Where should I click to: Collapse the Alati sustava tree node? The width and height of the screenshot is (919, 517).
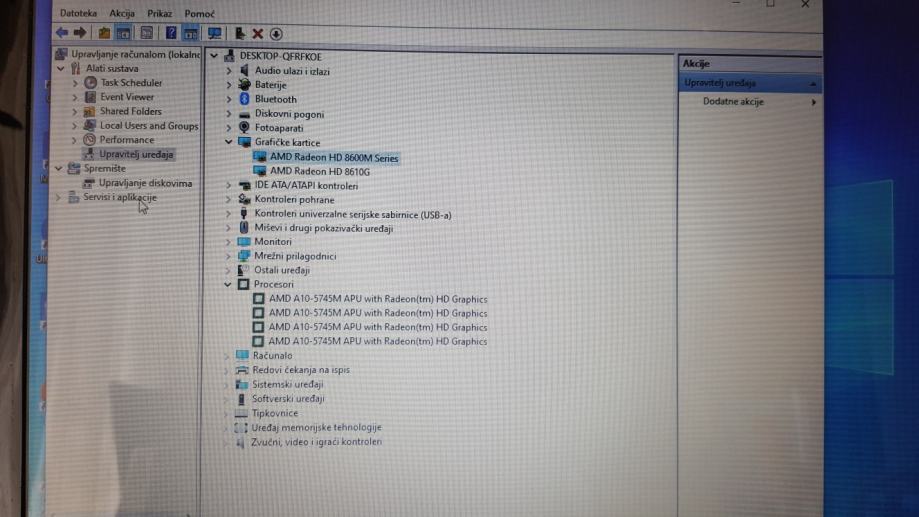tap(60, 69)
